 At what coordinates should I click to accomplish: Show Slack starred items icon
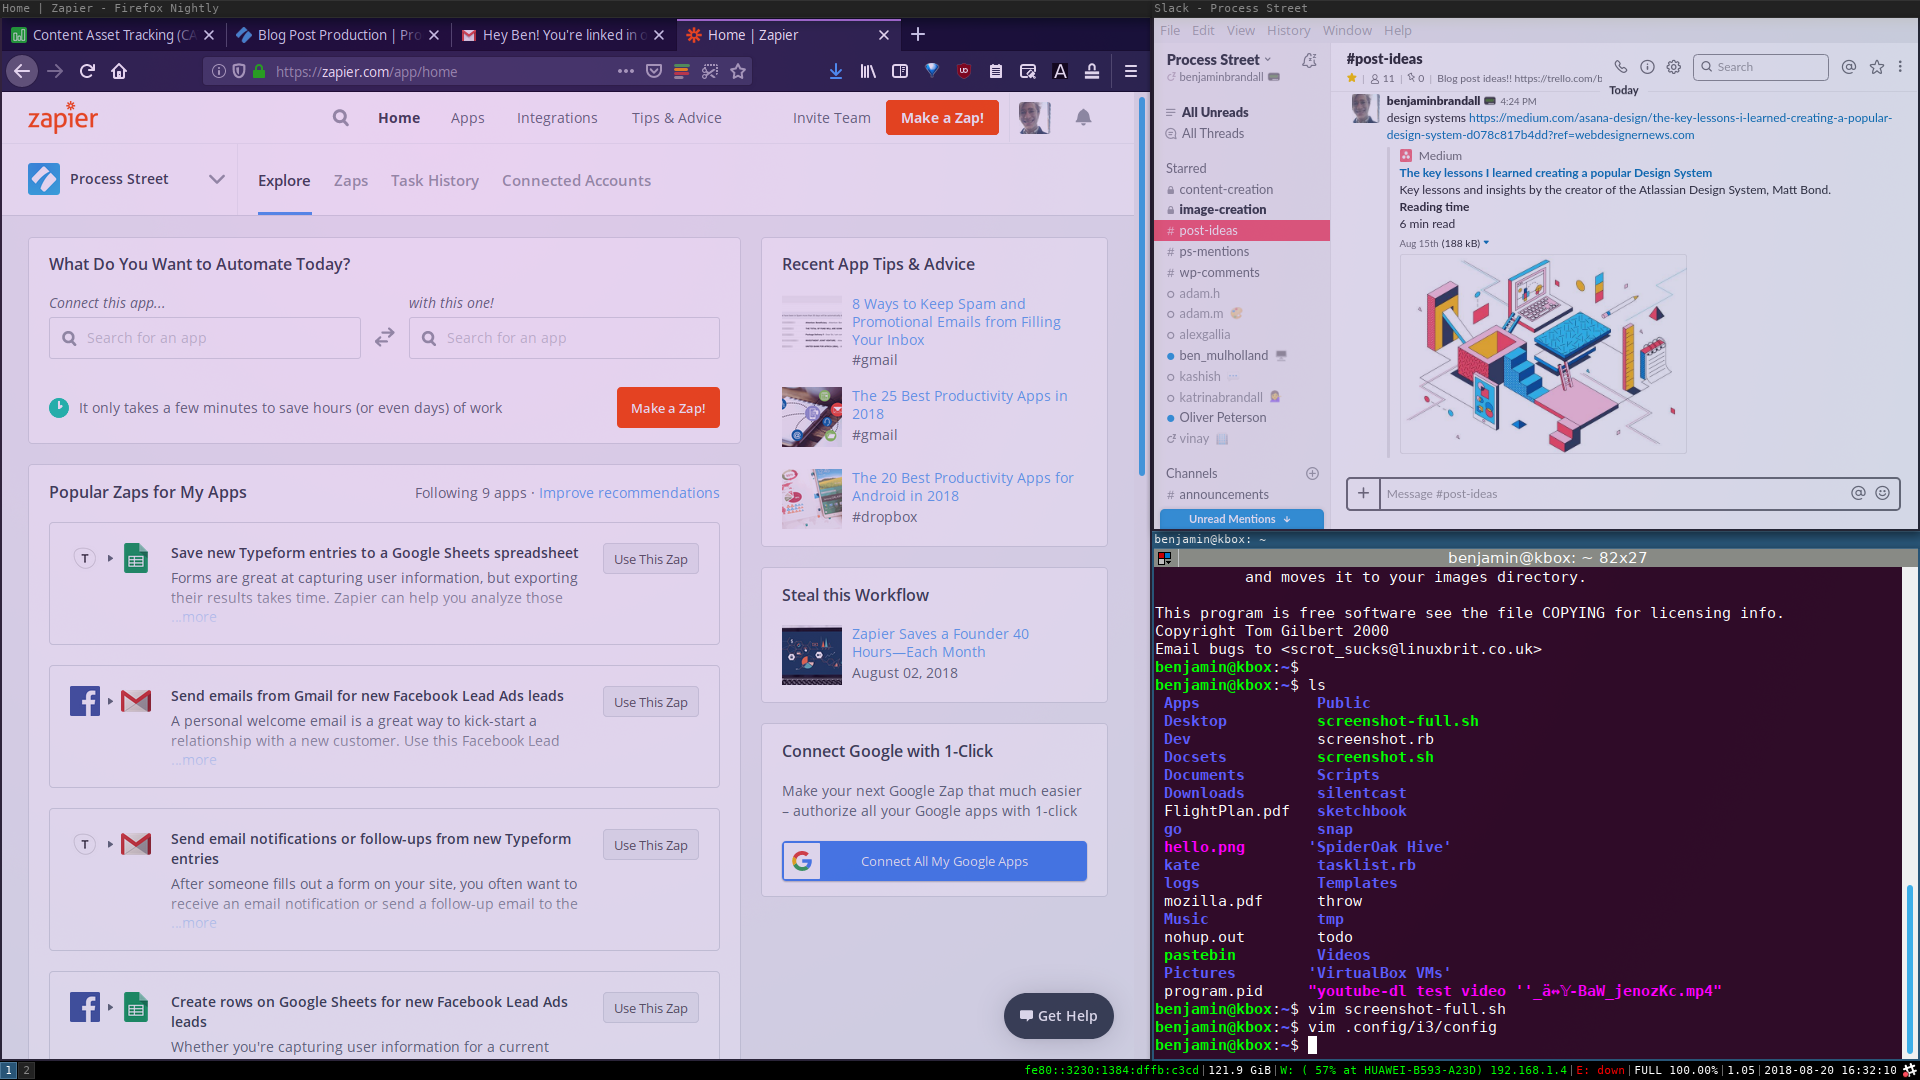(1877, 67)
